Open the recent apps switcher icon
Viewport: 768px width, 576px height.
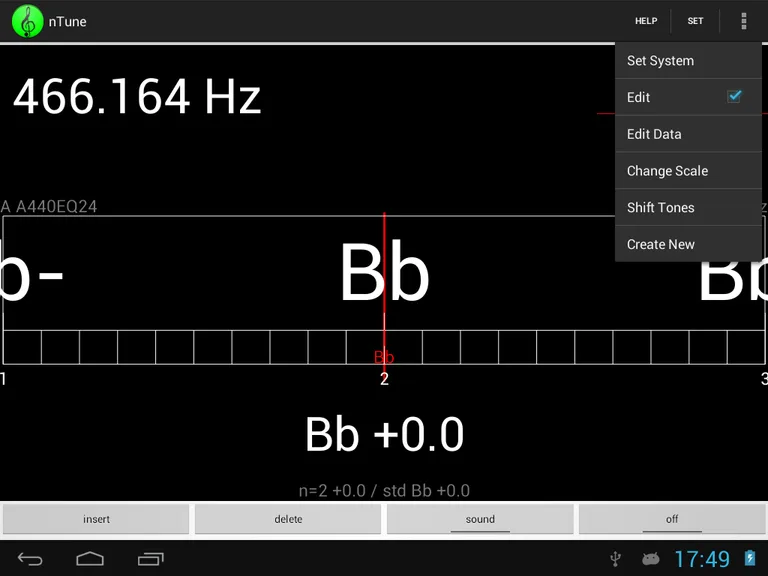(150, 558)
